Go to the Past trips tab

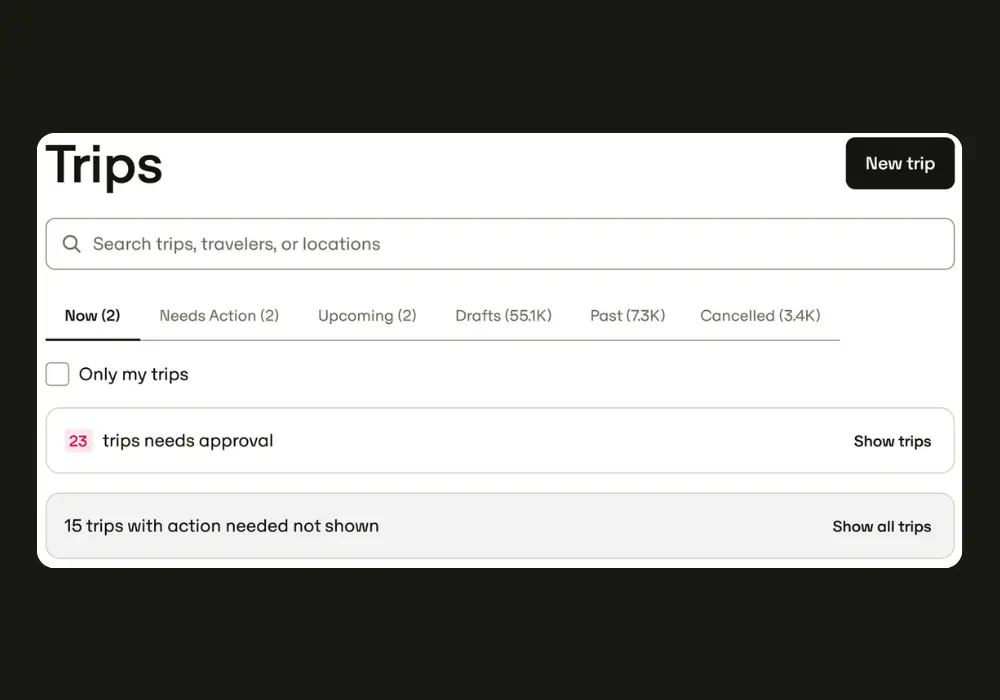[627, 316]
